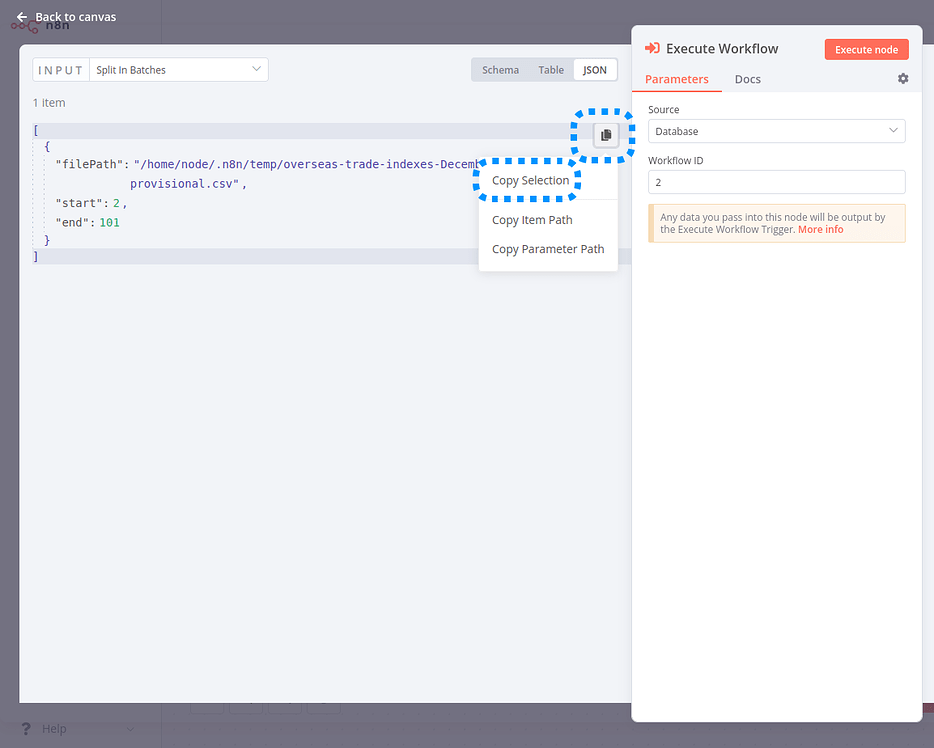Open the Docs tab
Screen dimensions: 934x748
(x=747, y=79)
